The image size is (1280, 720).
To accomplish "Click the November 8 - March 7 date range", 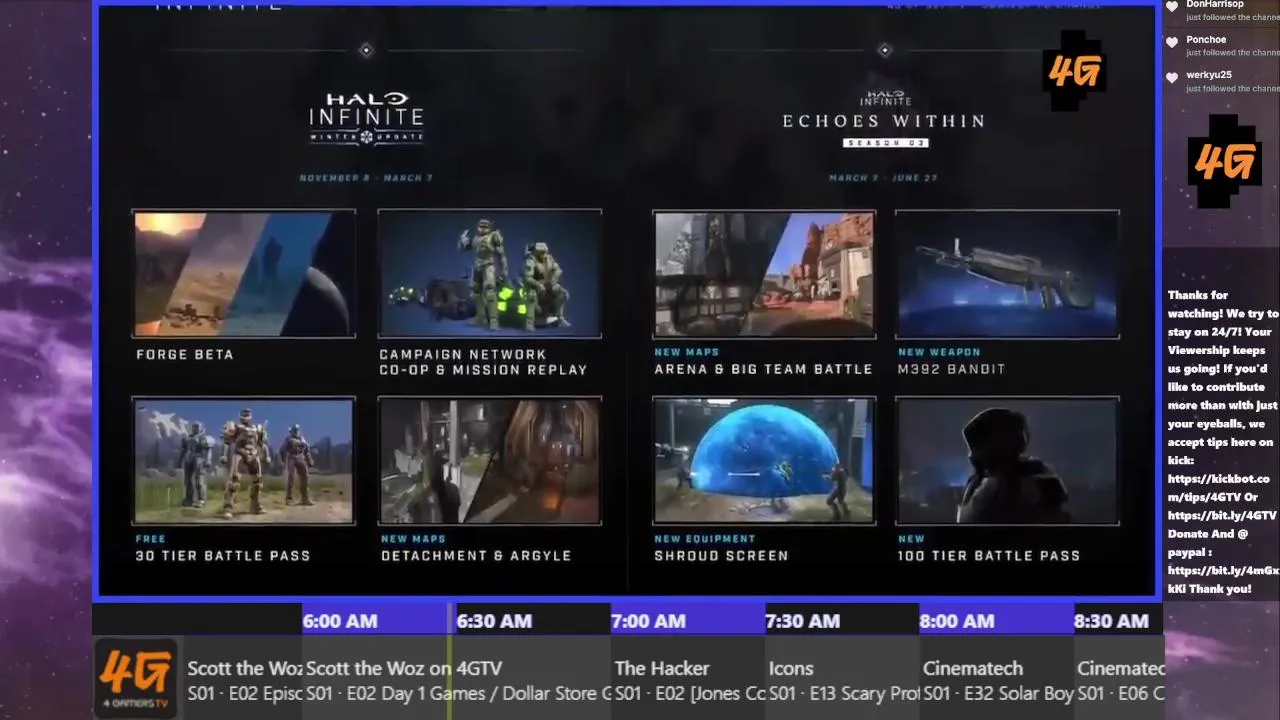I will point(365,178).
